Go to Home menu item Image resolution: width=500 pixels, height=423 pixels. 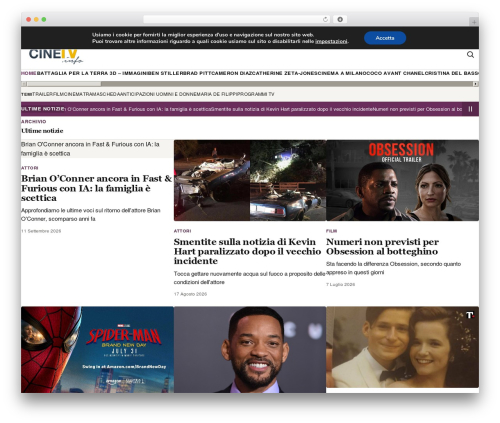pyautogui.click(x=29, y=73)
